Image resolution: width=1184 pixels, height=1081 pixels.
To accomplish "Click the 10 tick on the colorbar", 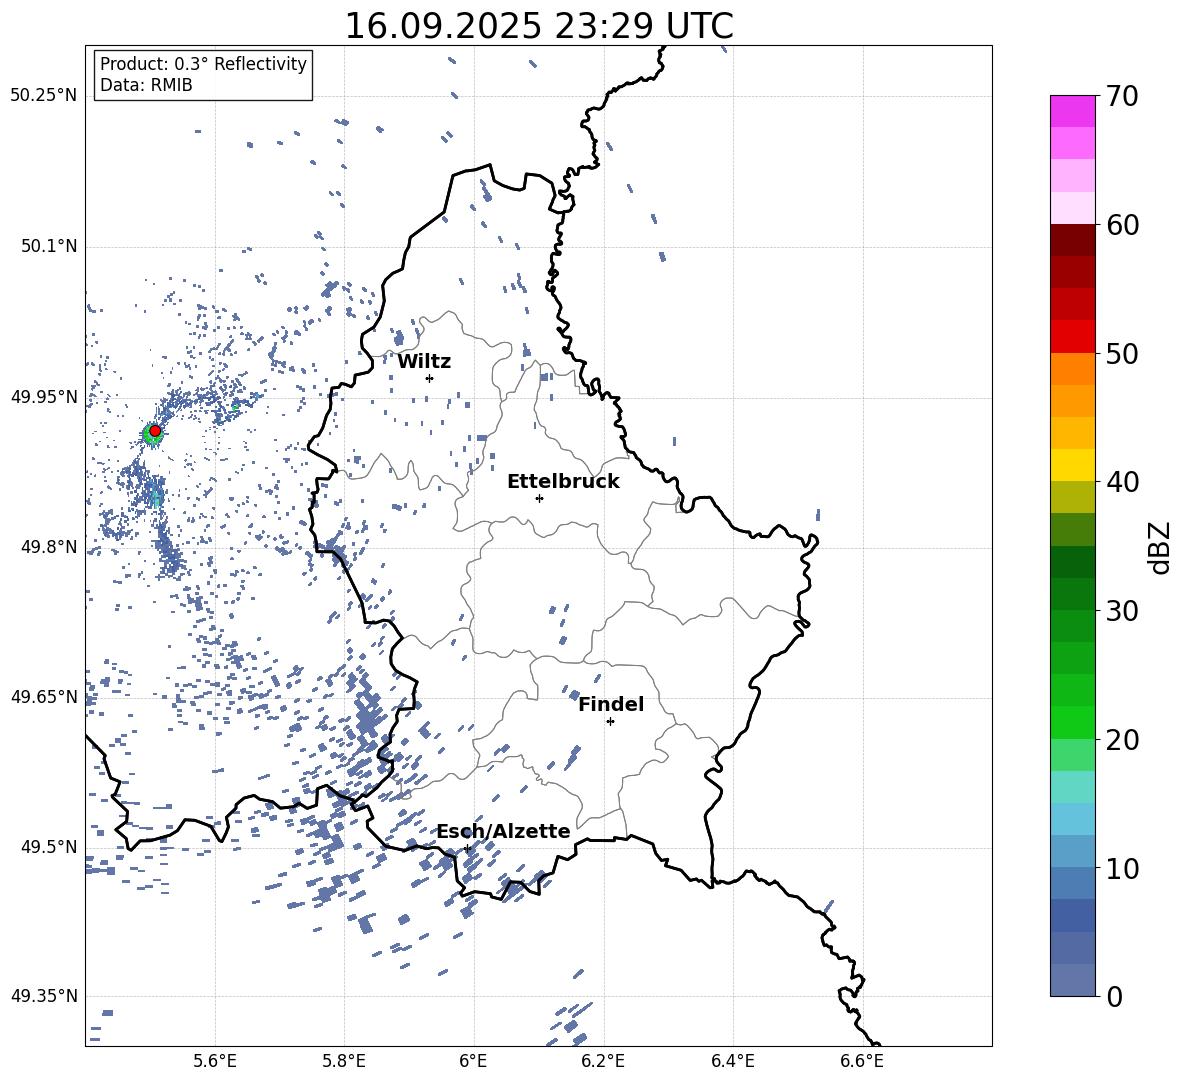I will tap(1122, 868).
